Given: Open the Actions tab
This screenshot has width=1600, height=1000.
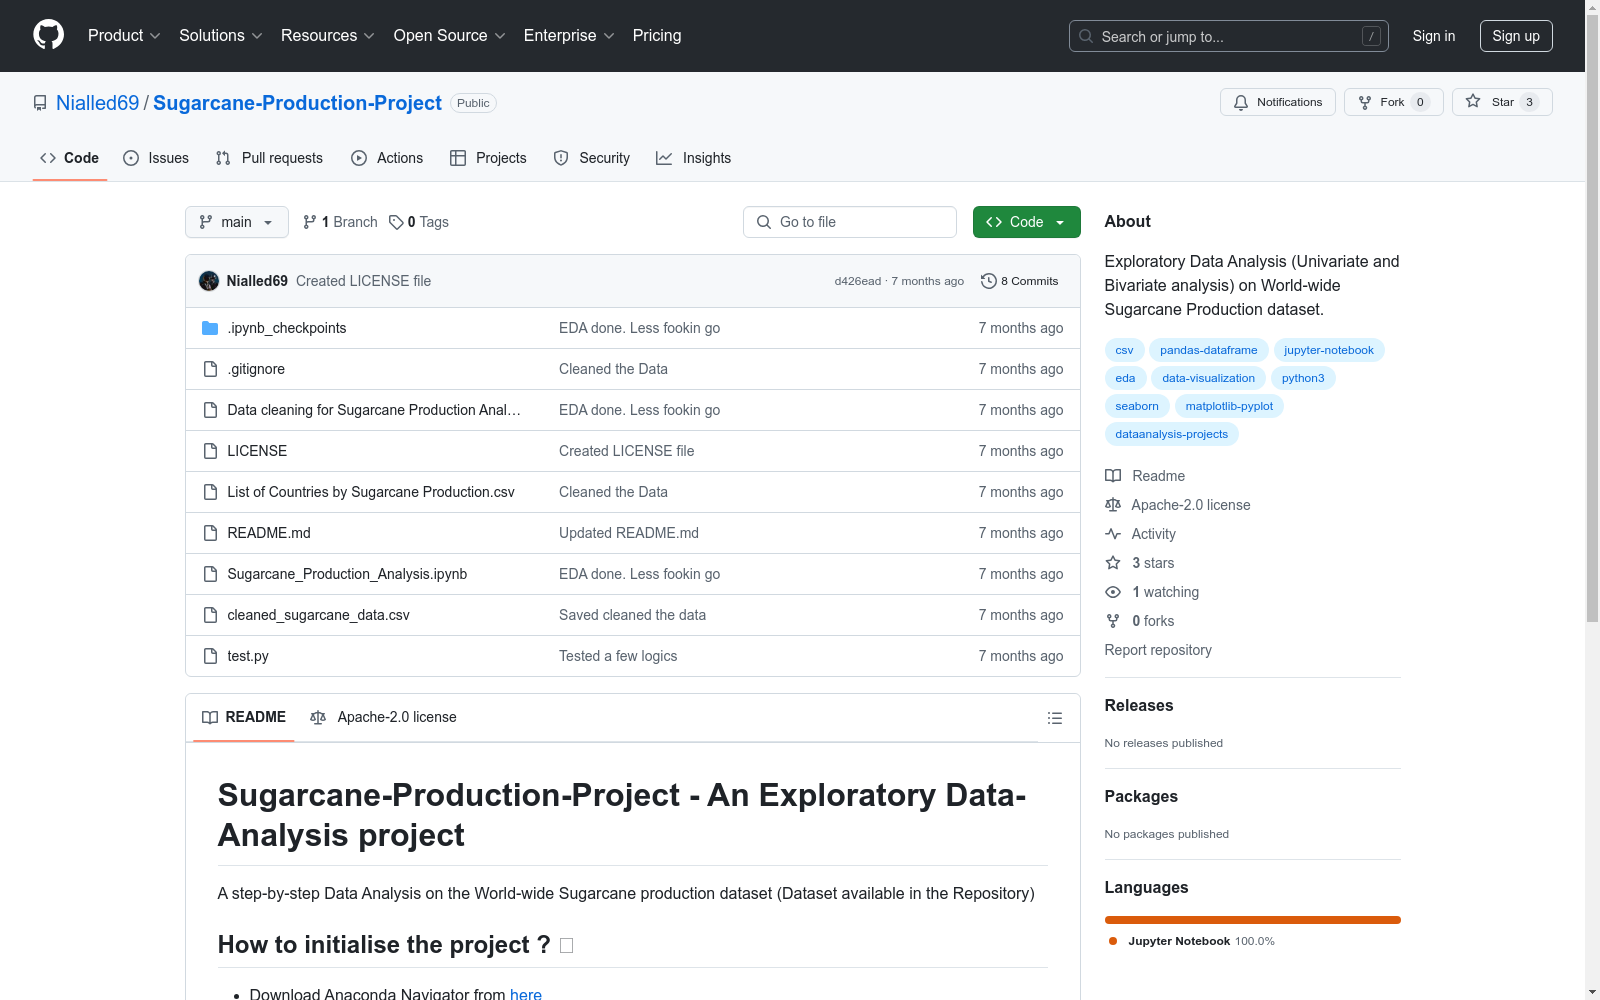Looking at the screenshot, I should [x=387, y=158].
